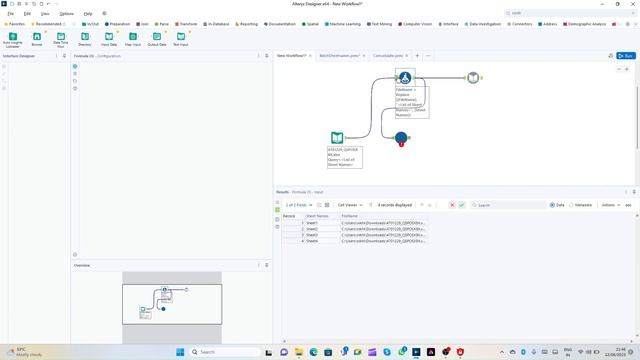Click the Formula tool on the canvas
Screen dimensions: 640x360
point(405,77)
